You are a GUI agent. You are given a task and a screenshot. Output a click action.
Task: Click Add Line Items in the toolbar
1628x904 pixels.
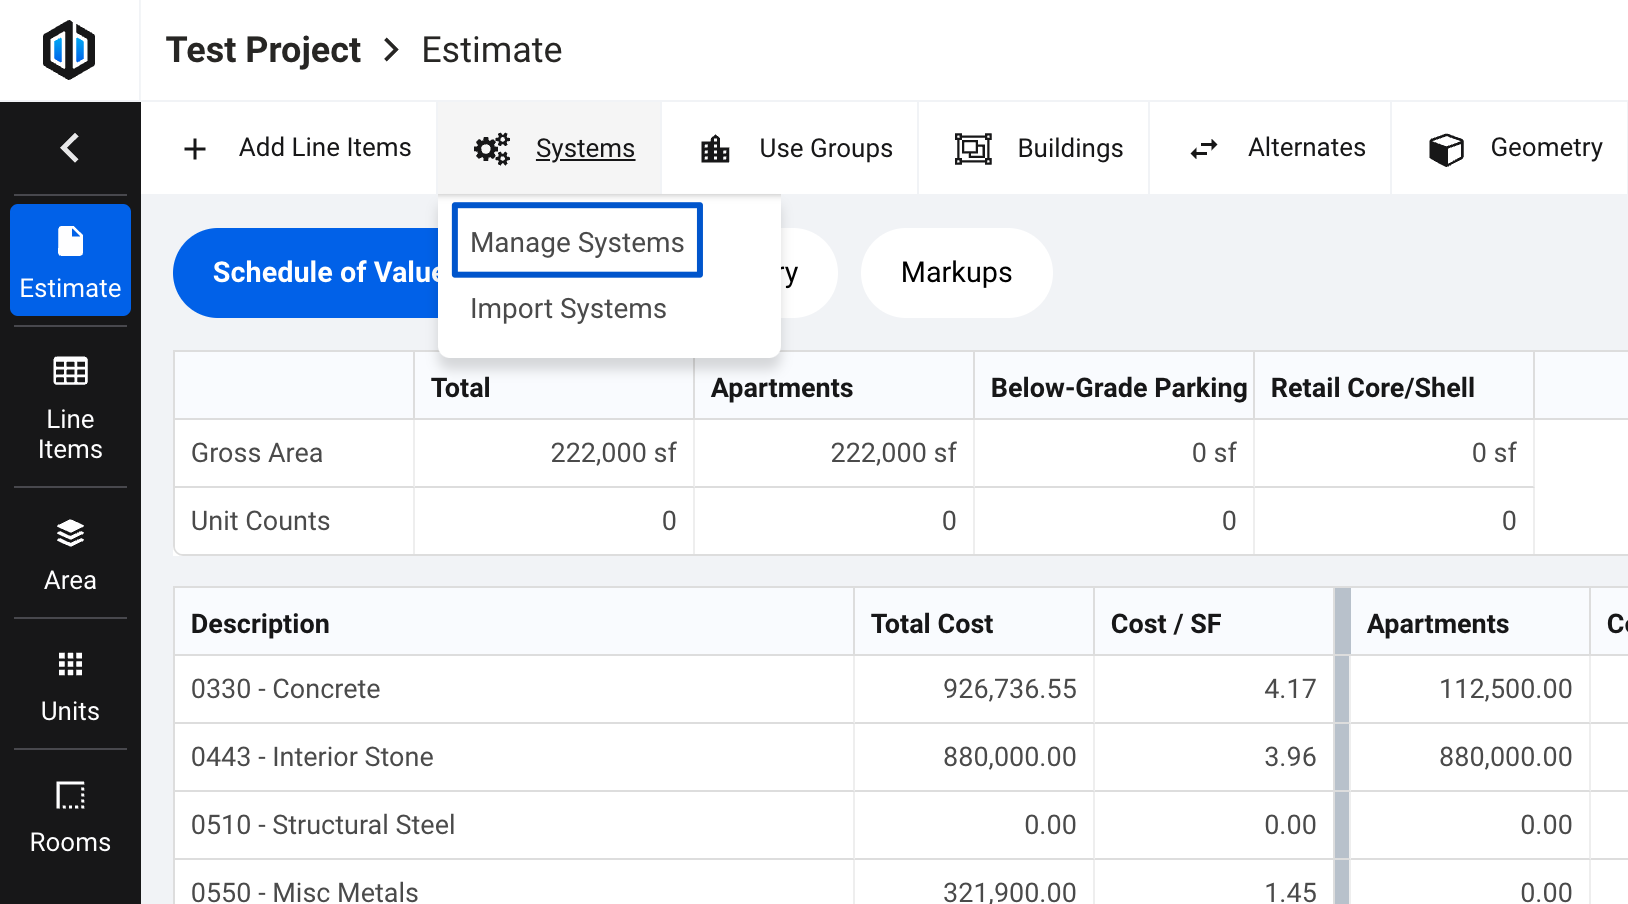point(325,147)
